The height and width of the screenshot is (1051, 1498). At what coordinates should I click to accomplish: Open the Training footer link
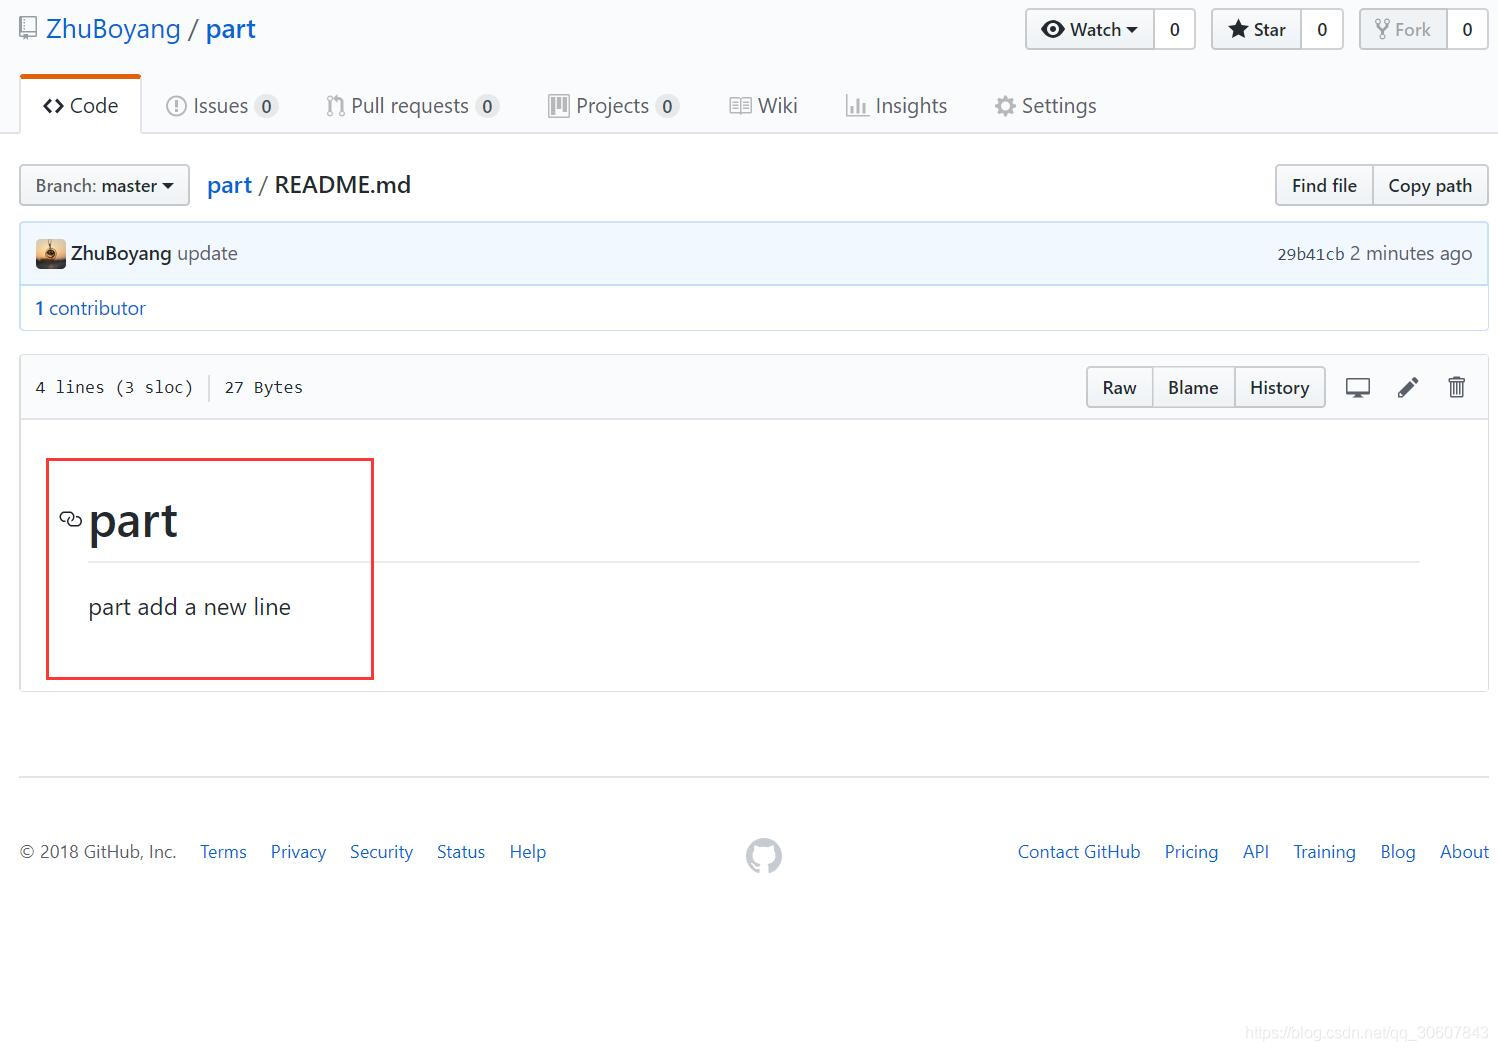[x=1324, y=852]
